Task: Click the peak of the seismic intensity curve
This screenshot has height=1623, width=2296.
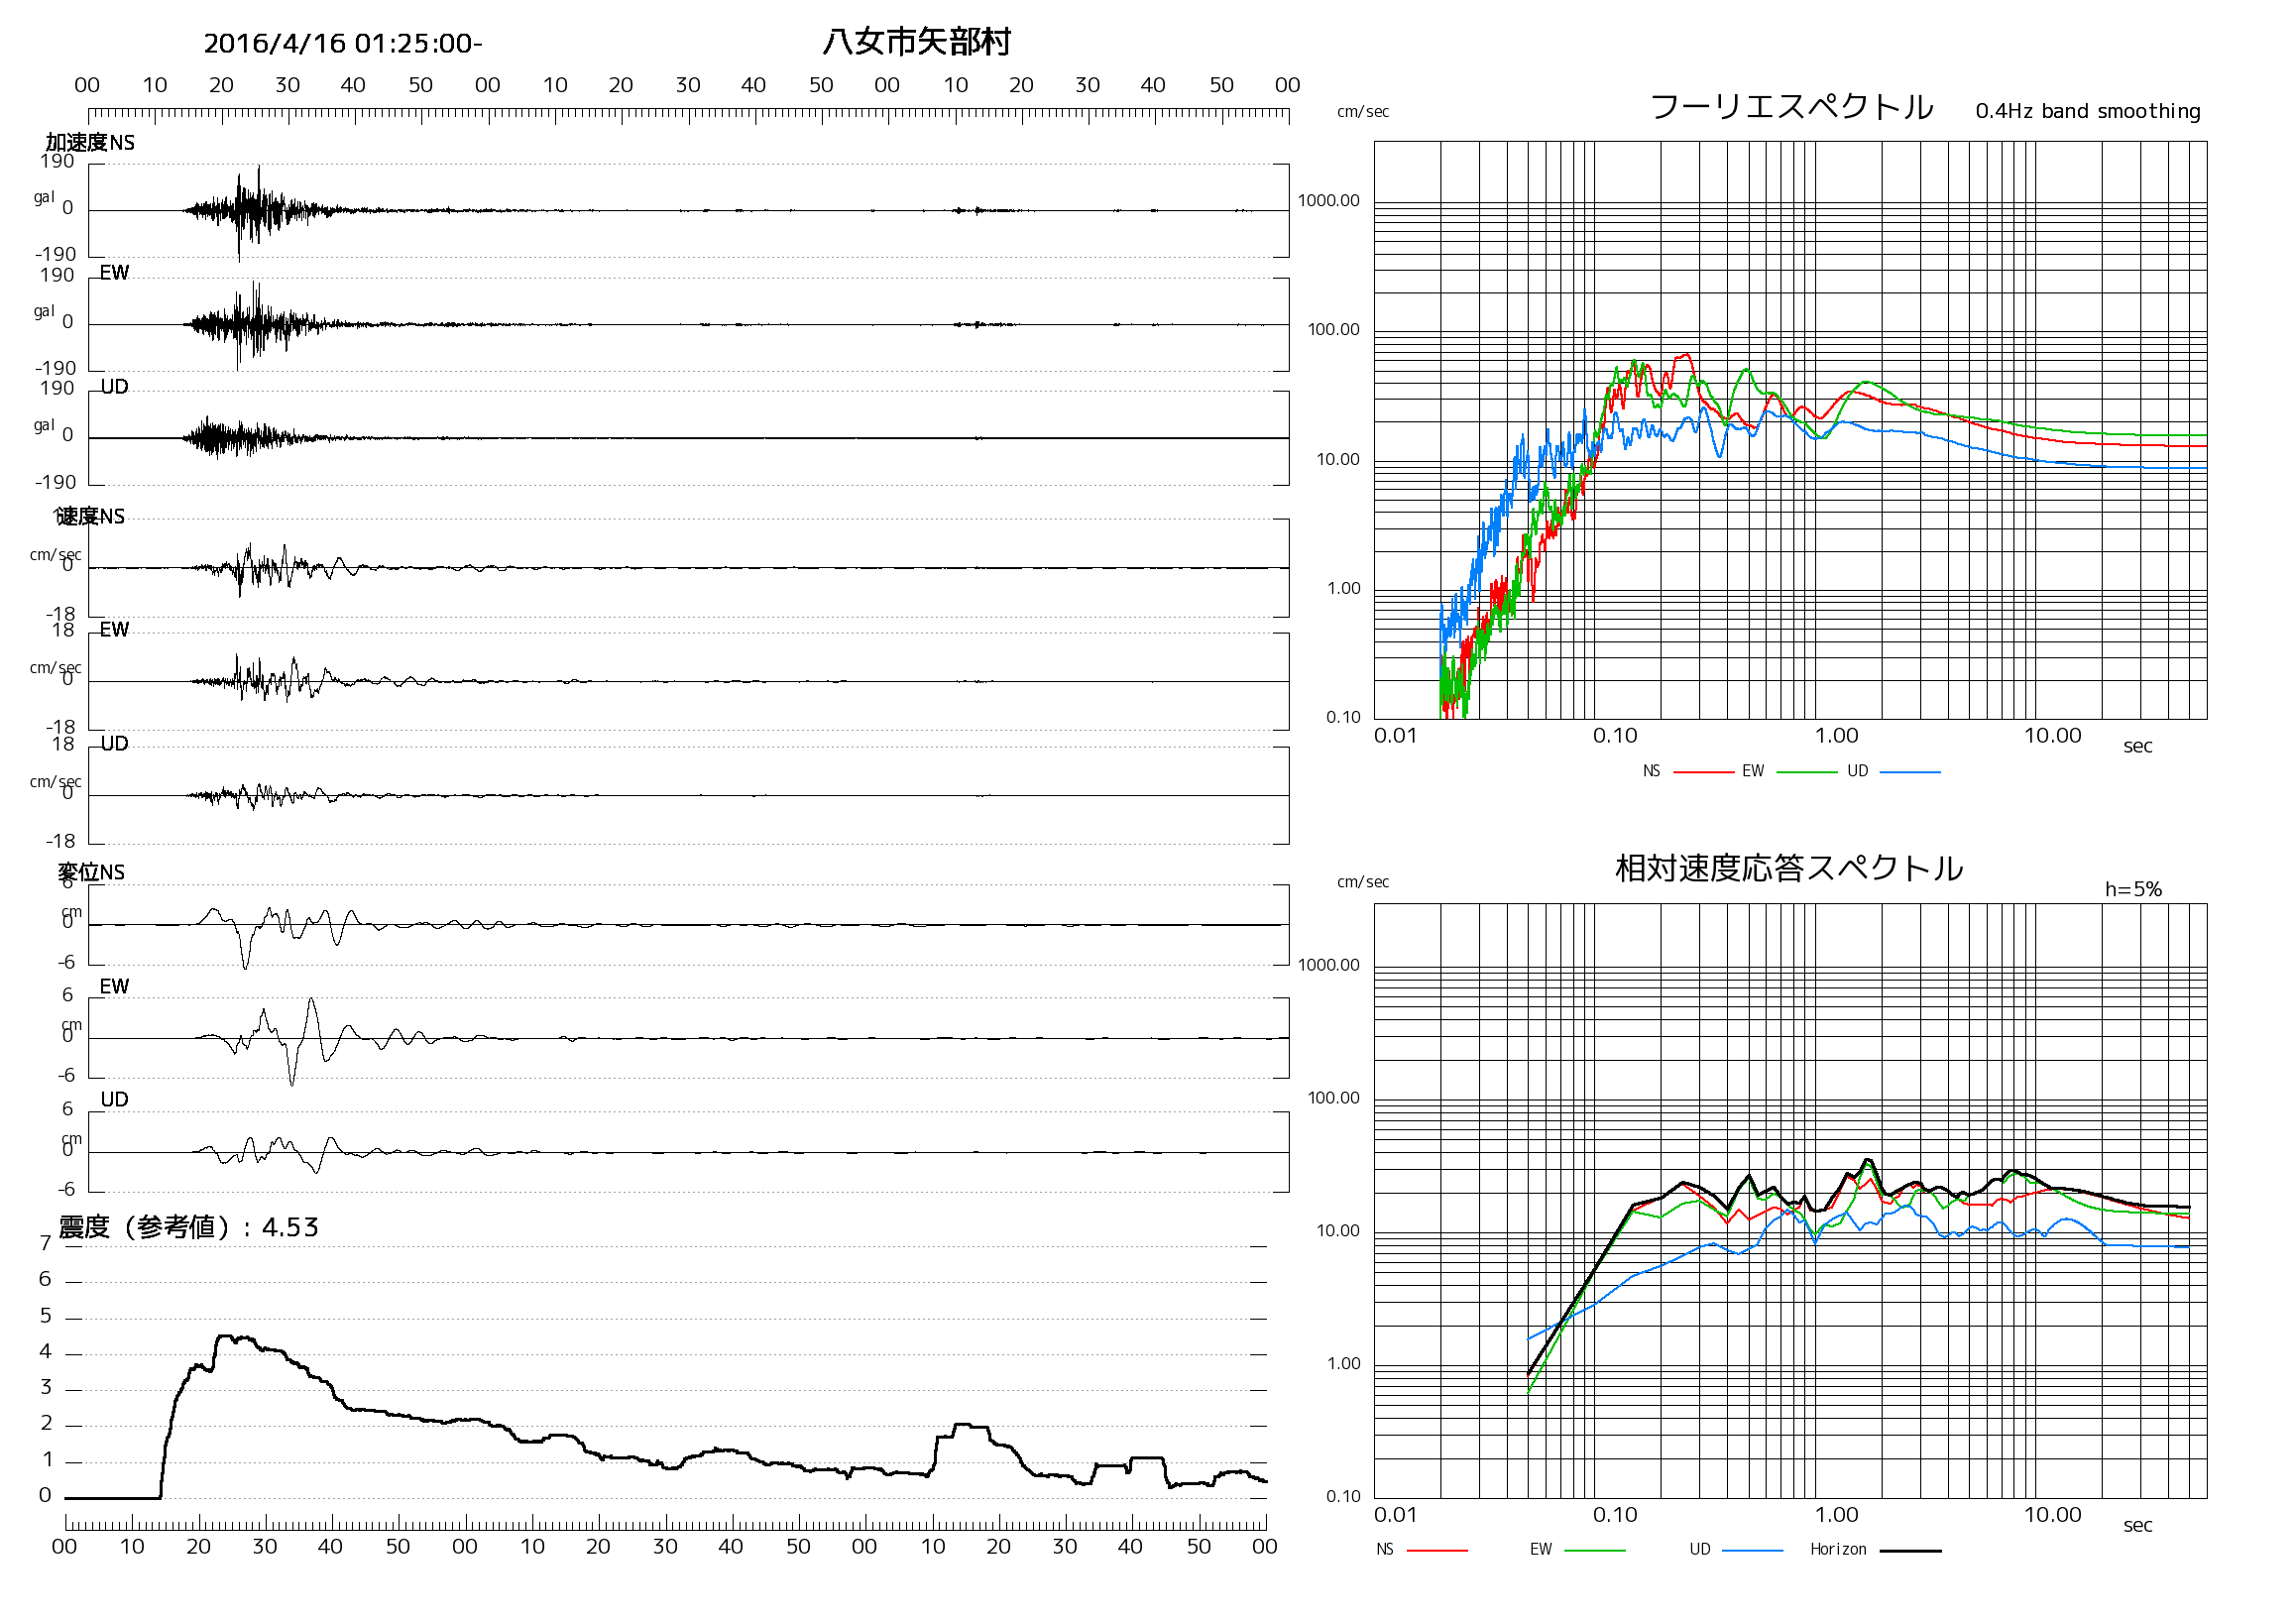Action: 225,1337
